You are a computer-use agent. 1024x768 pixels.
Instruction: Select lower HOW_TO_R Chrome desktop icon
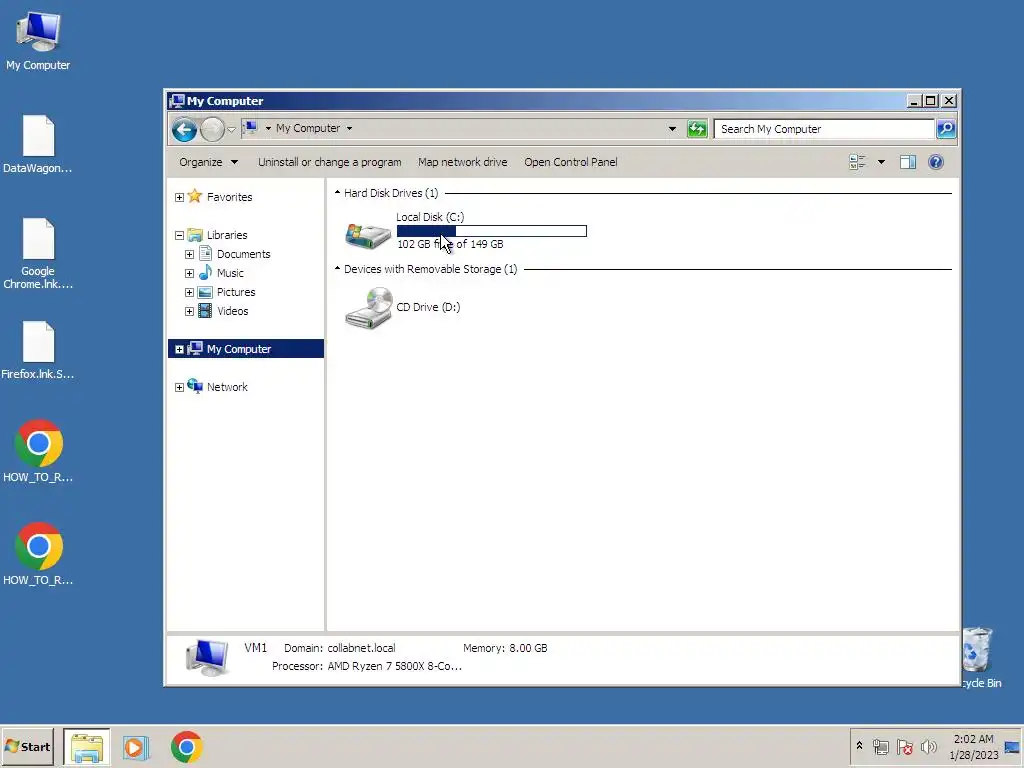click(x=38, y=554)
